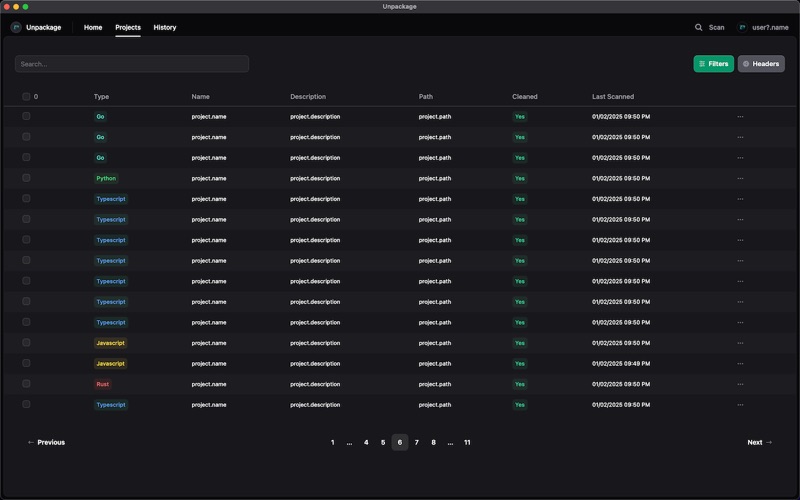
Task: Go to Previous page
Action: (x=46, y=442)
